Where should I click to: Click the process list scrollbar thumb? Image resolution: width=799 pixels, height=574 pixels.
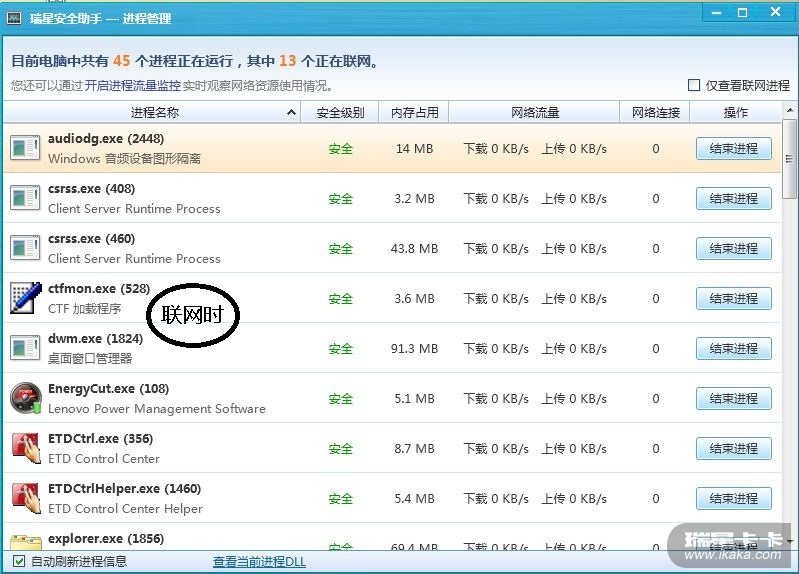pyautogui.click(x=789, y=159)
